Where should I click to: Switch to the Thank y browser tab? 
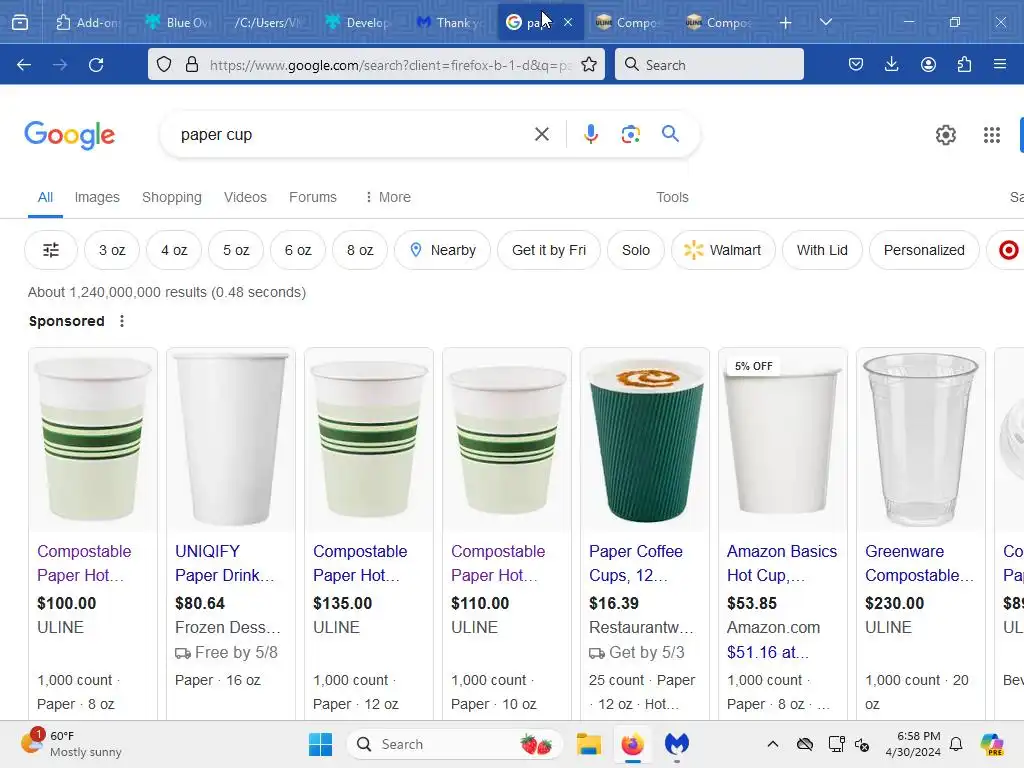tap(449, 23)
